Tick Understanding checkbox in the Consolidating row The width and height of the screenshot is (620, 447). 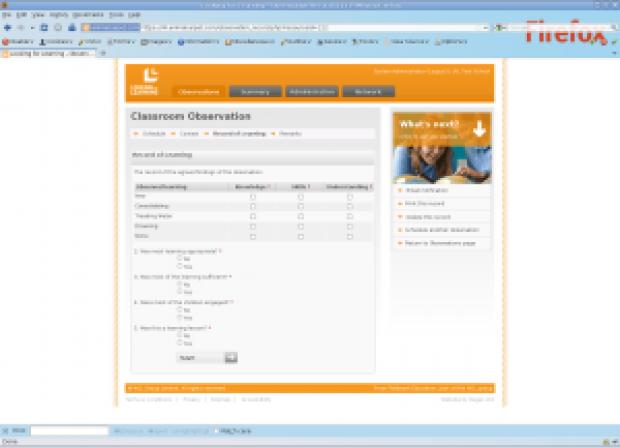click(x=350, y=206)
